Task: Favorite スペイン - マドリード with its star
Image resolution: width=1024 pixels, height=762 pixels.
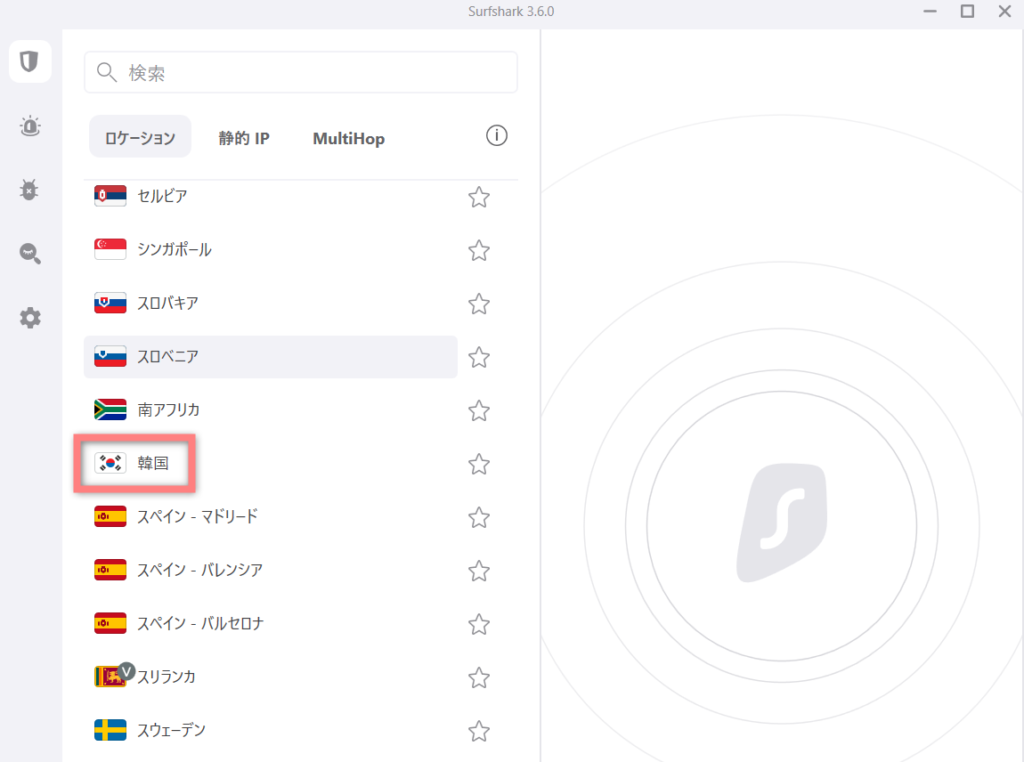Action: tap(479, 518)
